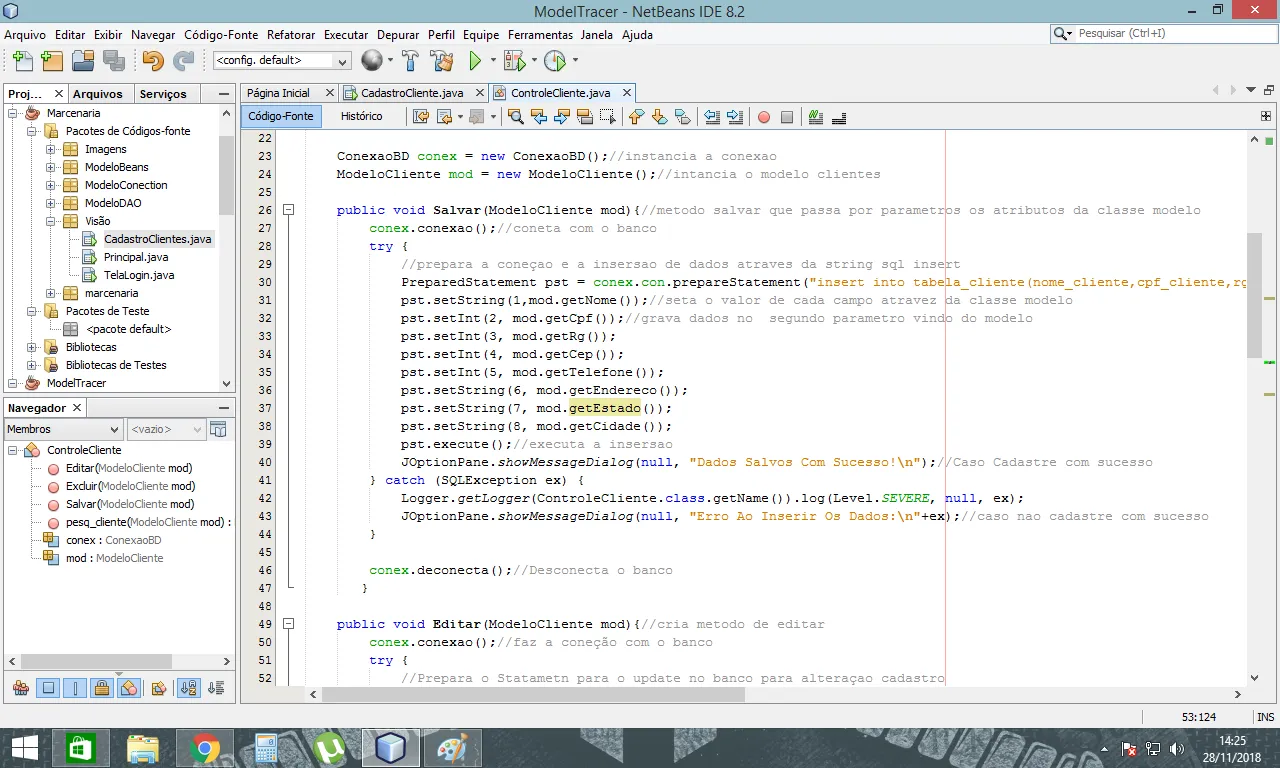
Task: Open the Código-Fonte menu in the menu bar
Action: [x=221, y=34]
